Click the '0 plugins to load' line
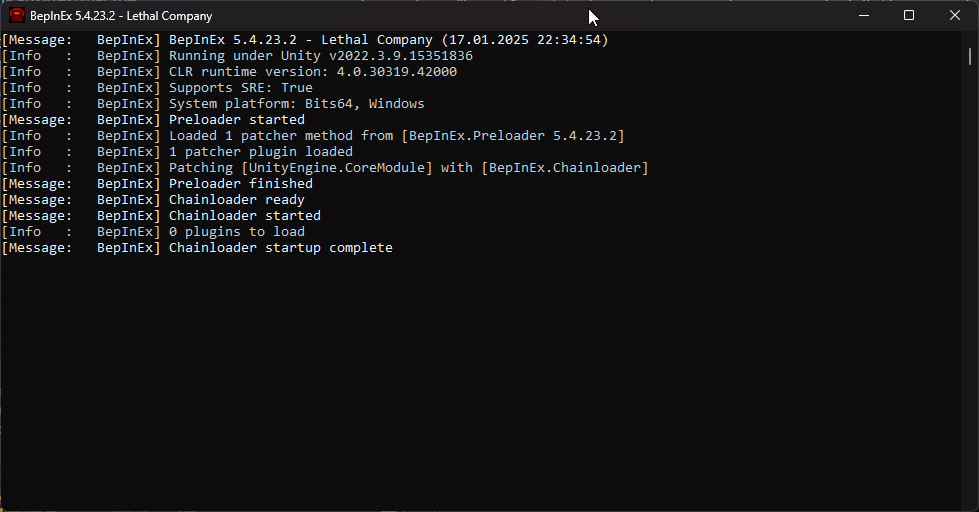979x512 pixels. pos(236,232)
